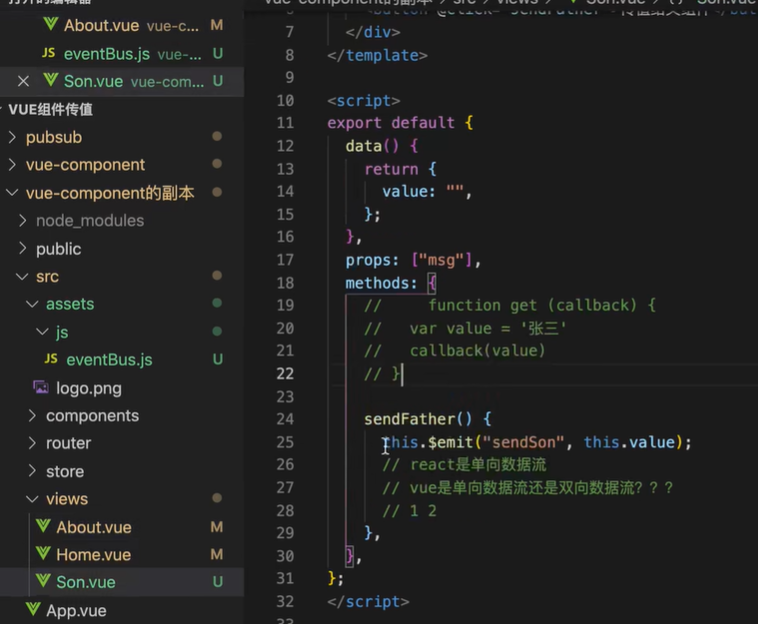Click closing '</script>' tag

(x=368, y=602)
